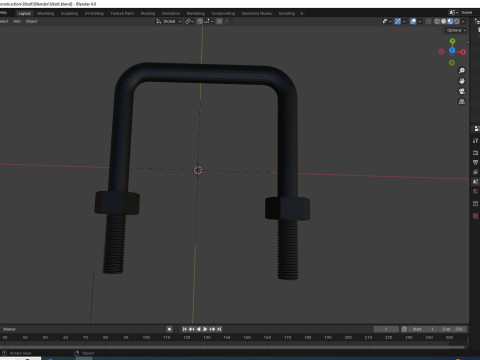
Task: Switch to the UV Editing workspace
Action: point(94,13)
